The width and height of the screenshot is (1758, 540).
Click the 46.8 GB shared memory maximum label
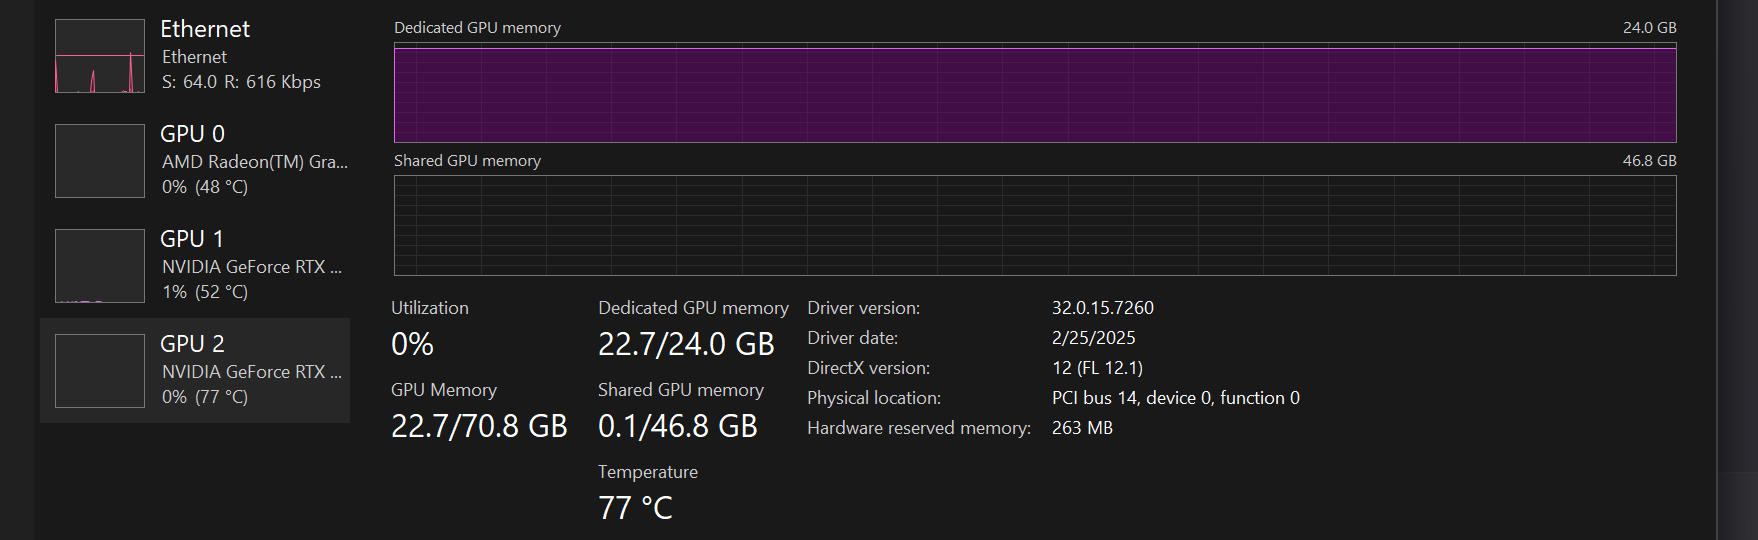(1649, 160)
